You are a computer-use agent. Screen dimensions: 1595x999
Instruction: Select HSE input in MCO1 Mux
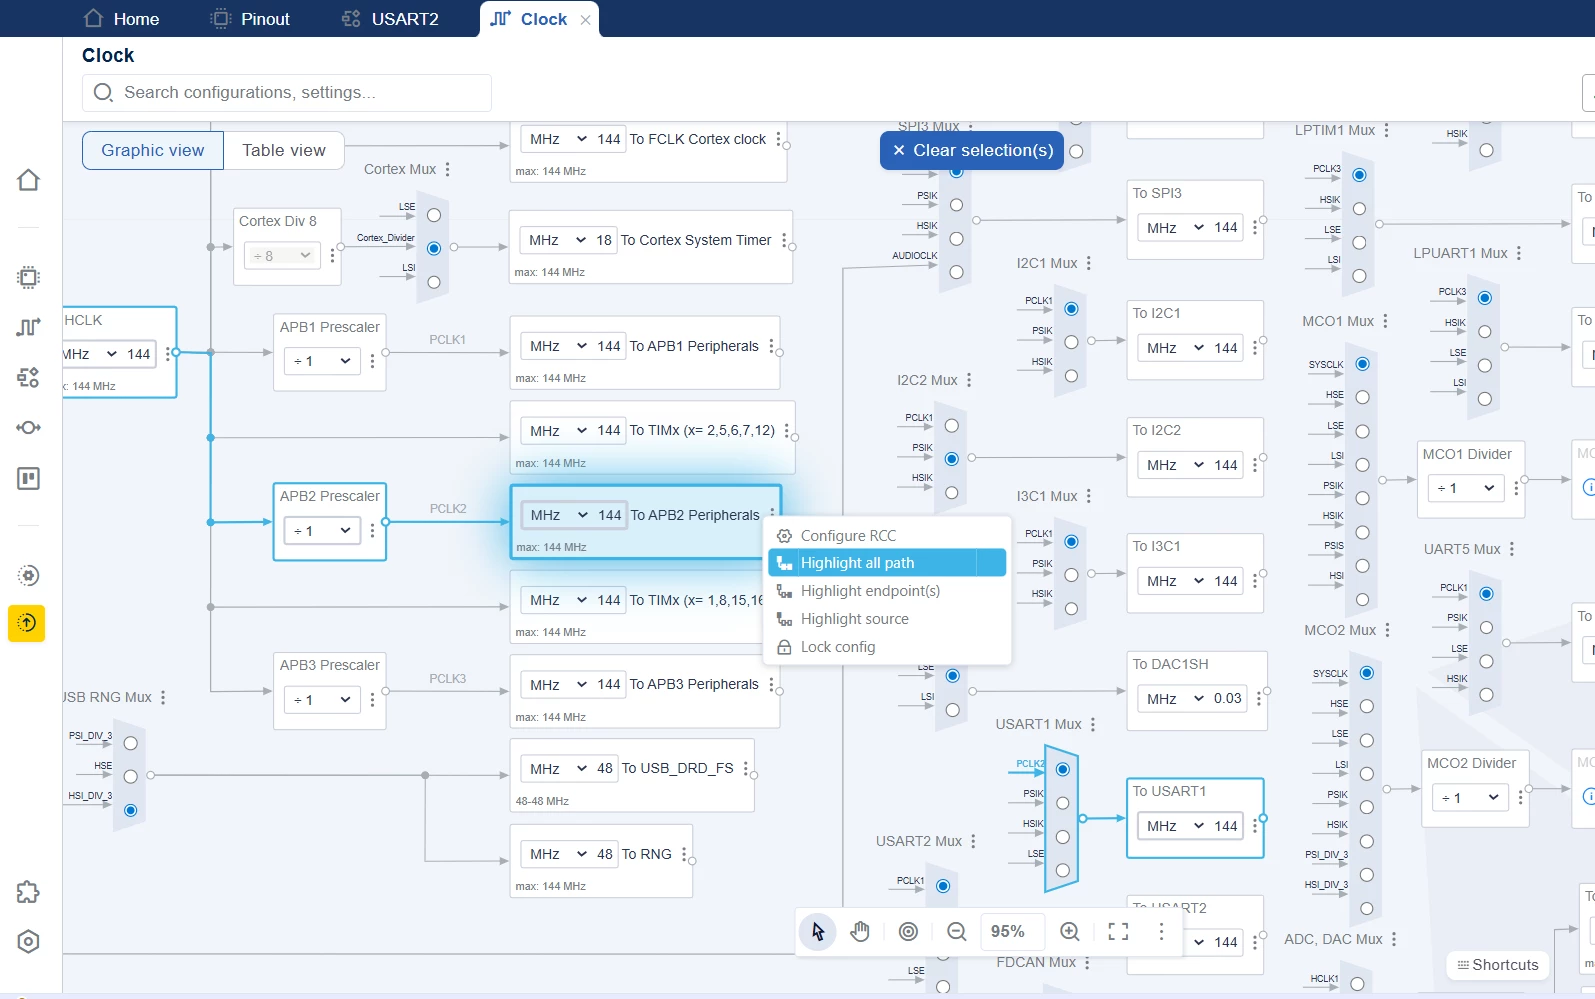[1362, 397]
